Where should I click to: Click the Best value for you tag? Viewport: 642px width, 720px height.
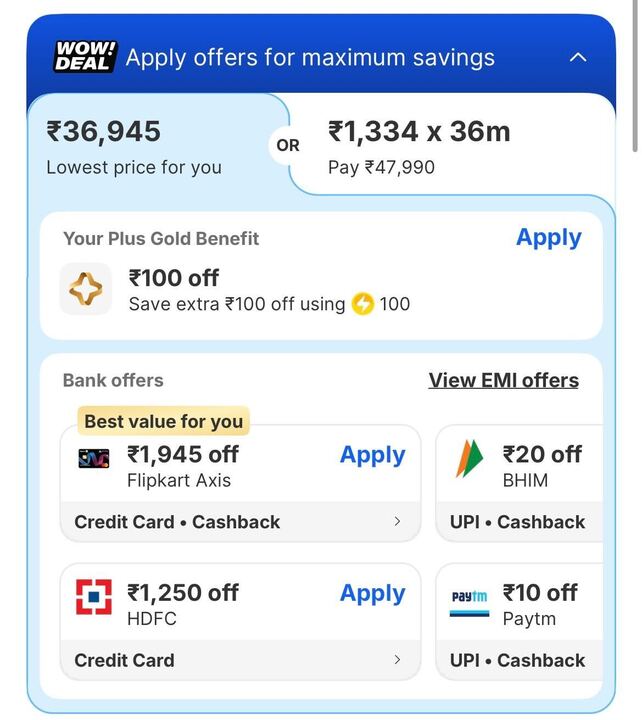(x=163, y=421)
